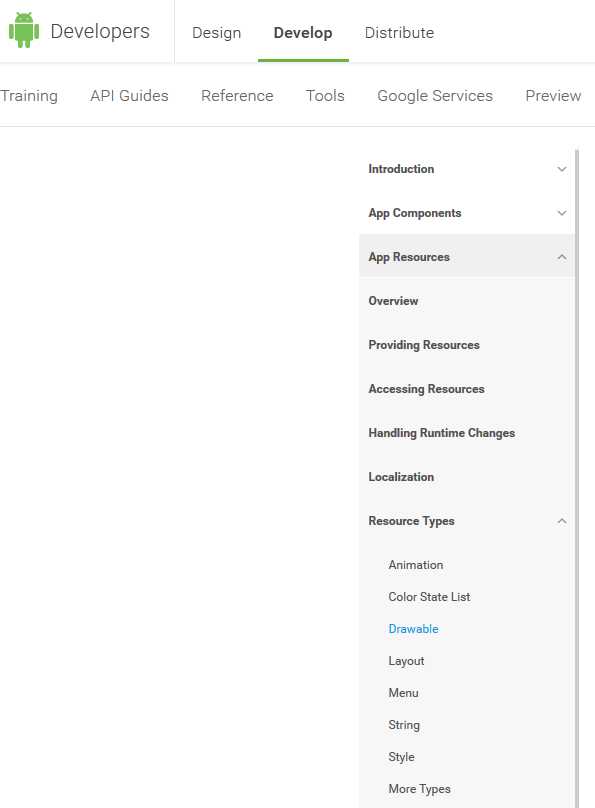Go to Training section
The image size is (595, 808).
29,96
